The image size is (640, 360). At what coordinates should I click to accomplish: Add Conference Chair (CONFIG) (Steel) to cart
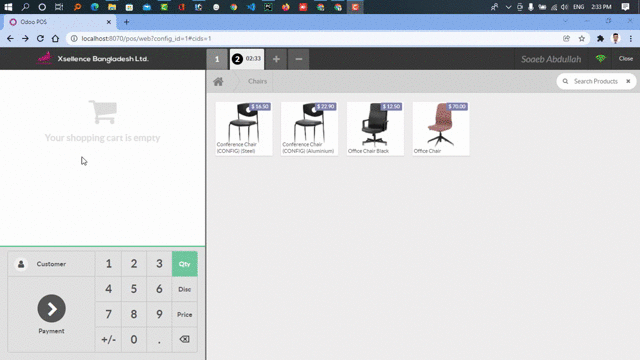(x=244, y=129)
